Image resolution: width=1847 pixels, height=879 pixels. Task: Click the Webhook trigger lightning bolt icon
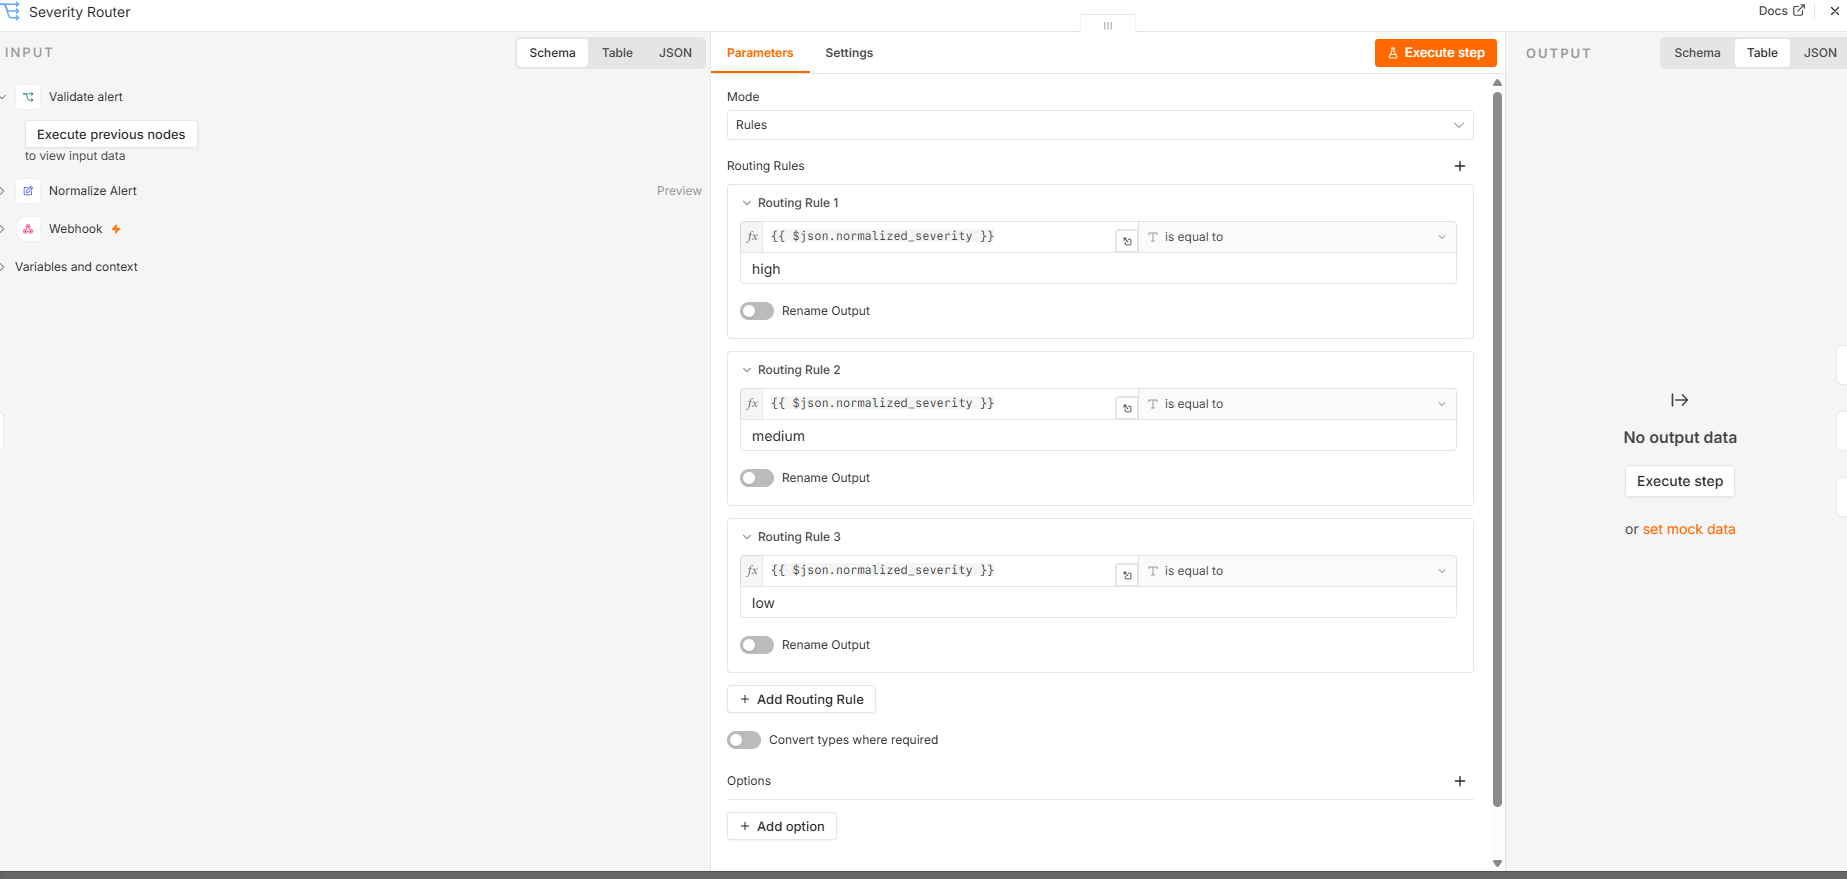pos(116,229)
